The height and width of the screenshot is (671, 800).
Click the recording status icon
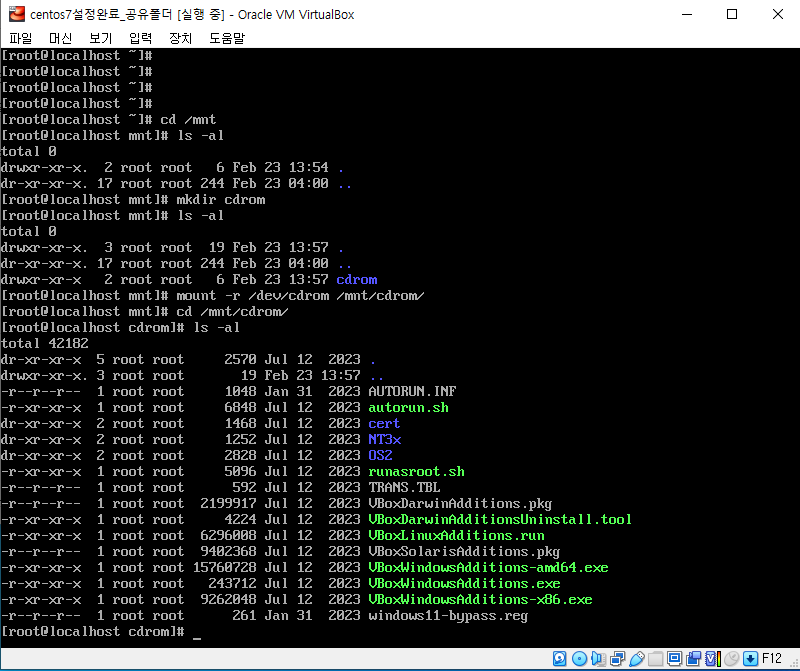pyautogui.click(x=693, y=659)
